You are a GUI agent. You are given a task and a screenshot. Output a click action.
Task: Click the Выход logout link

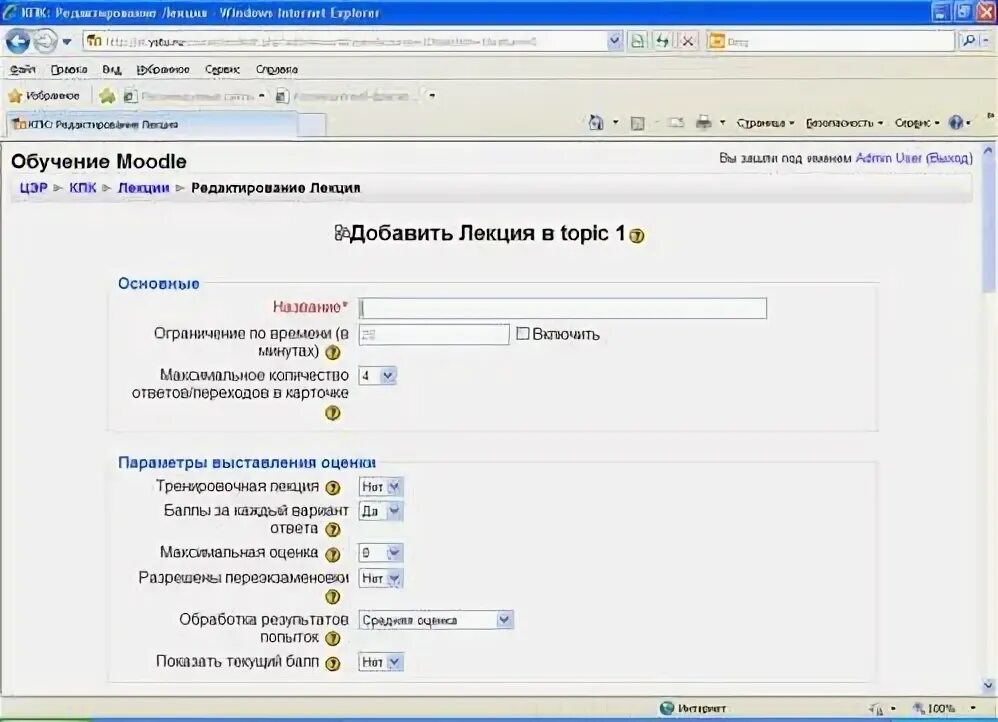coord(948,158)
